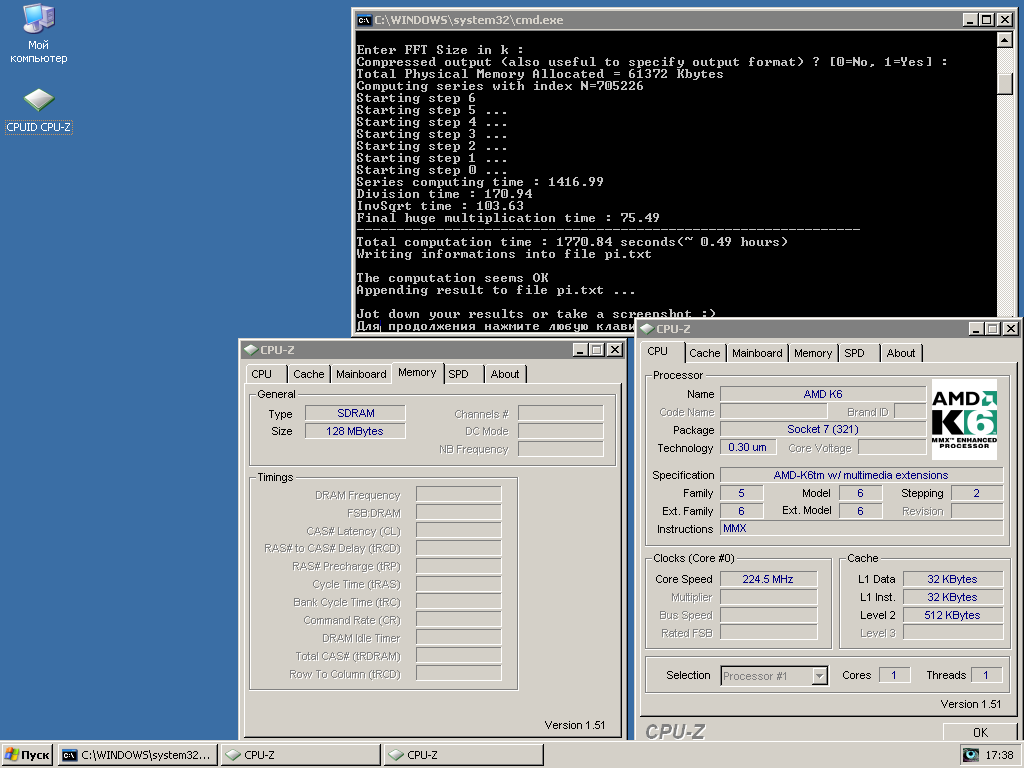
Task: Click 'The computation seems OK' text
Action: [453, 278]
